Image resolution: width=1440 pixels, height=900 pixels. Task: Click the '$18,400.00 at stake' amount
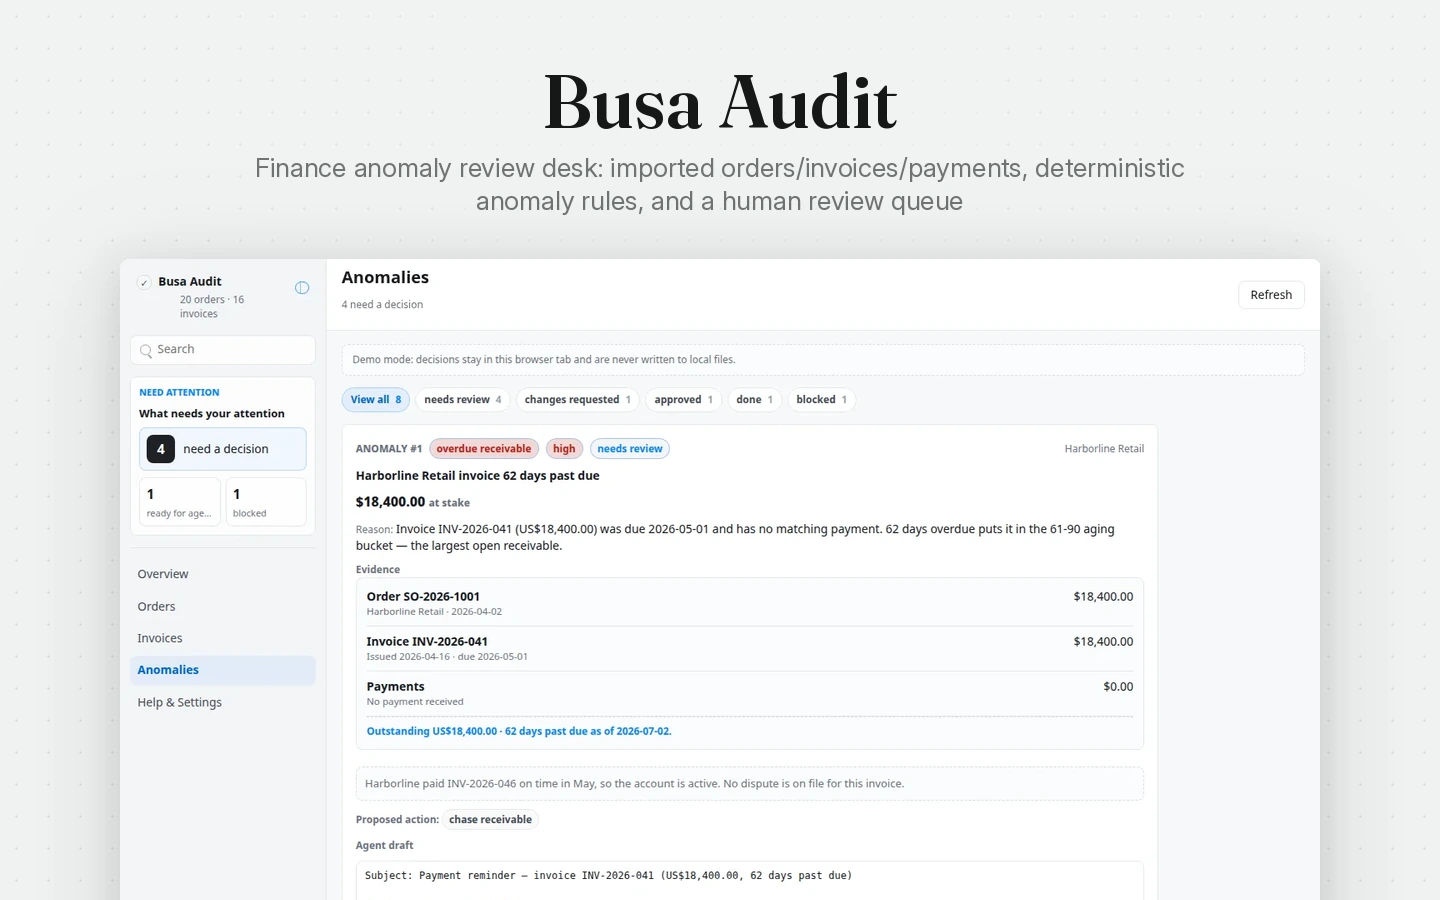pyautogui.click(x=413, y=502)
